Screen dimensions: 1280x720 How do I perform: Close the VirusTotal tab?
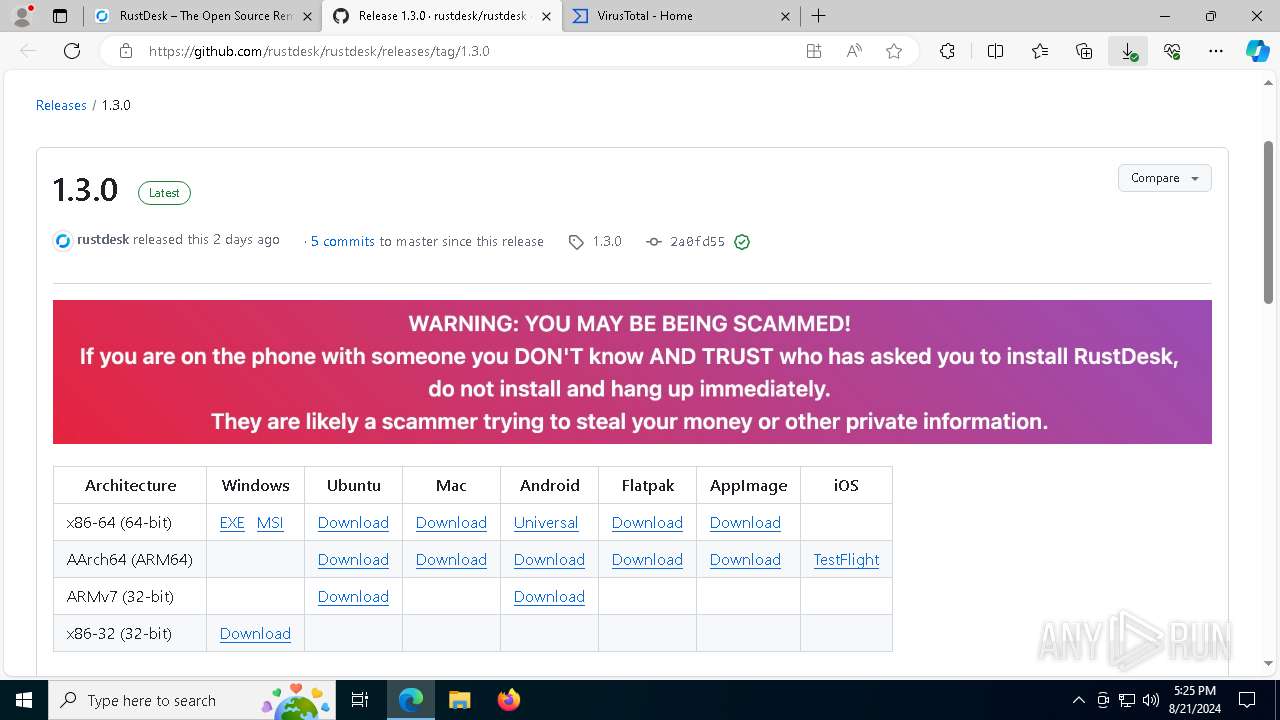tap(785, 16)
